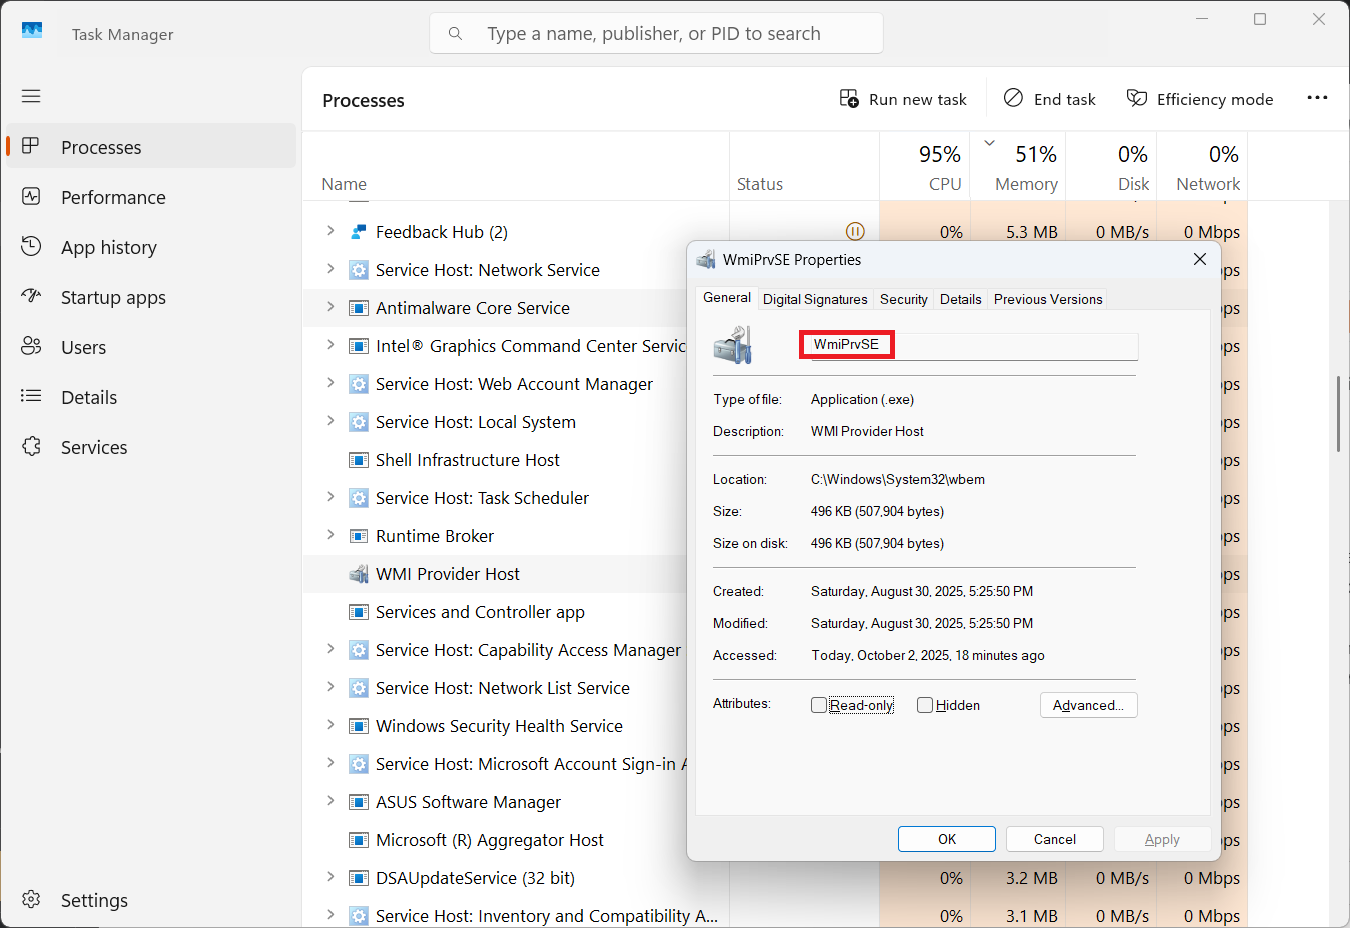The image size is (1350, 928).
Task: Toggle Efficiency mode in toolbar
Action: pos(1200,99)
